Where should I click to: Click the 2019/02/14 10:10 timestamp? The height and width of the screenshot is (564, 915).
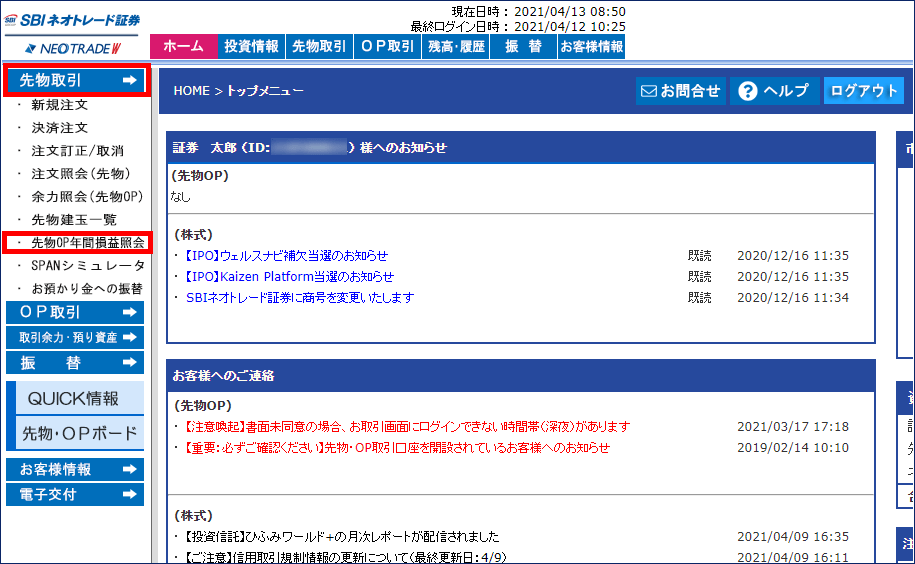792,447
